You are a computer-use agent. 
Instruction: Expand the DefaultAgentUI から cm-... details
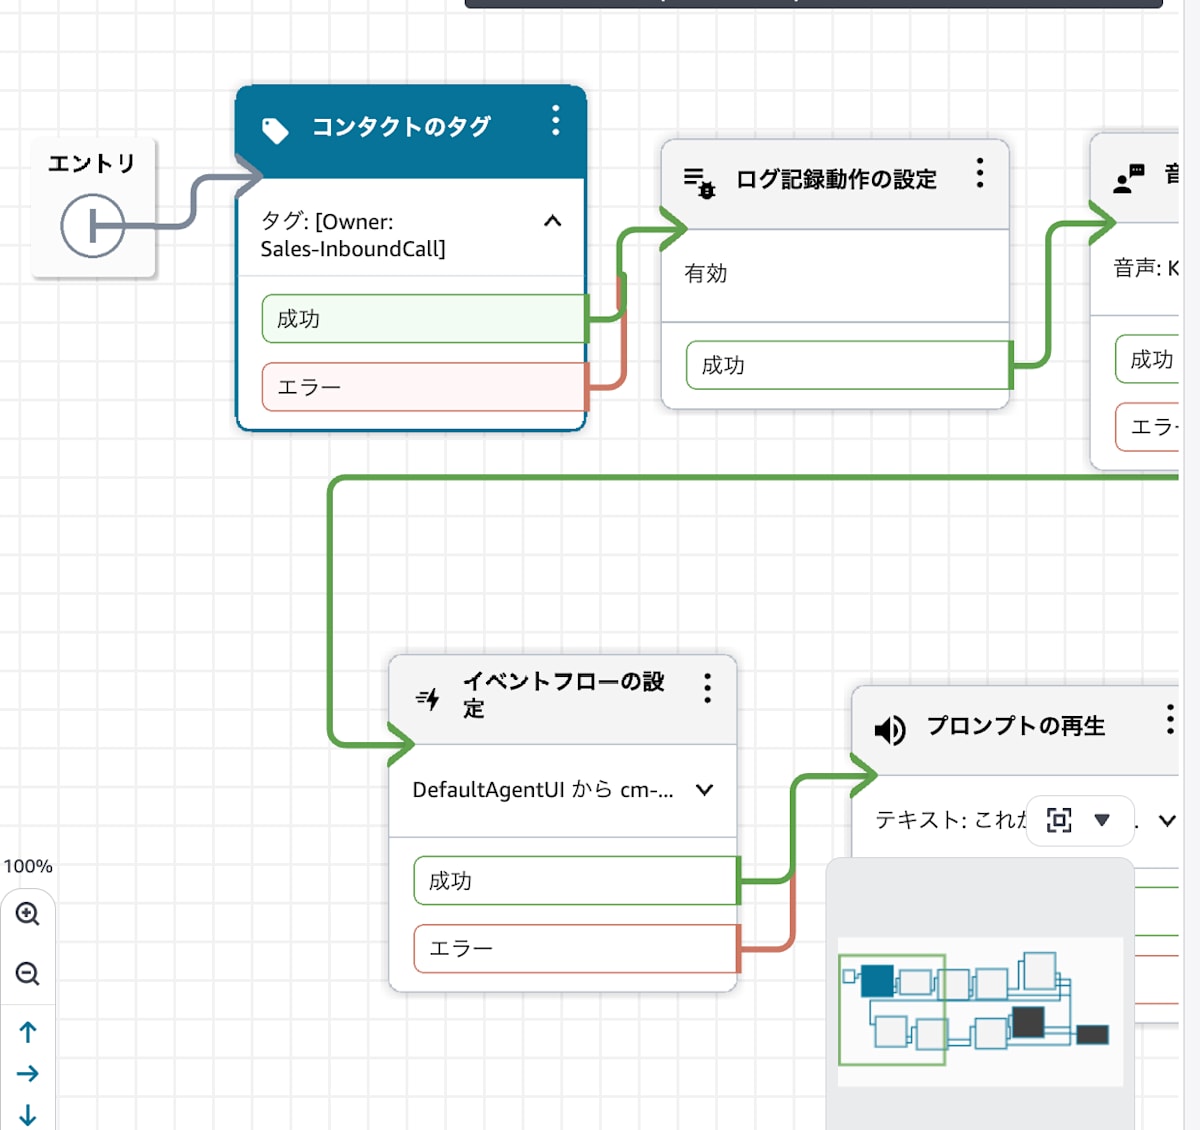(705, 790)
